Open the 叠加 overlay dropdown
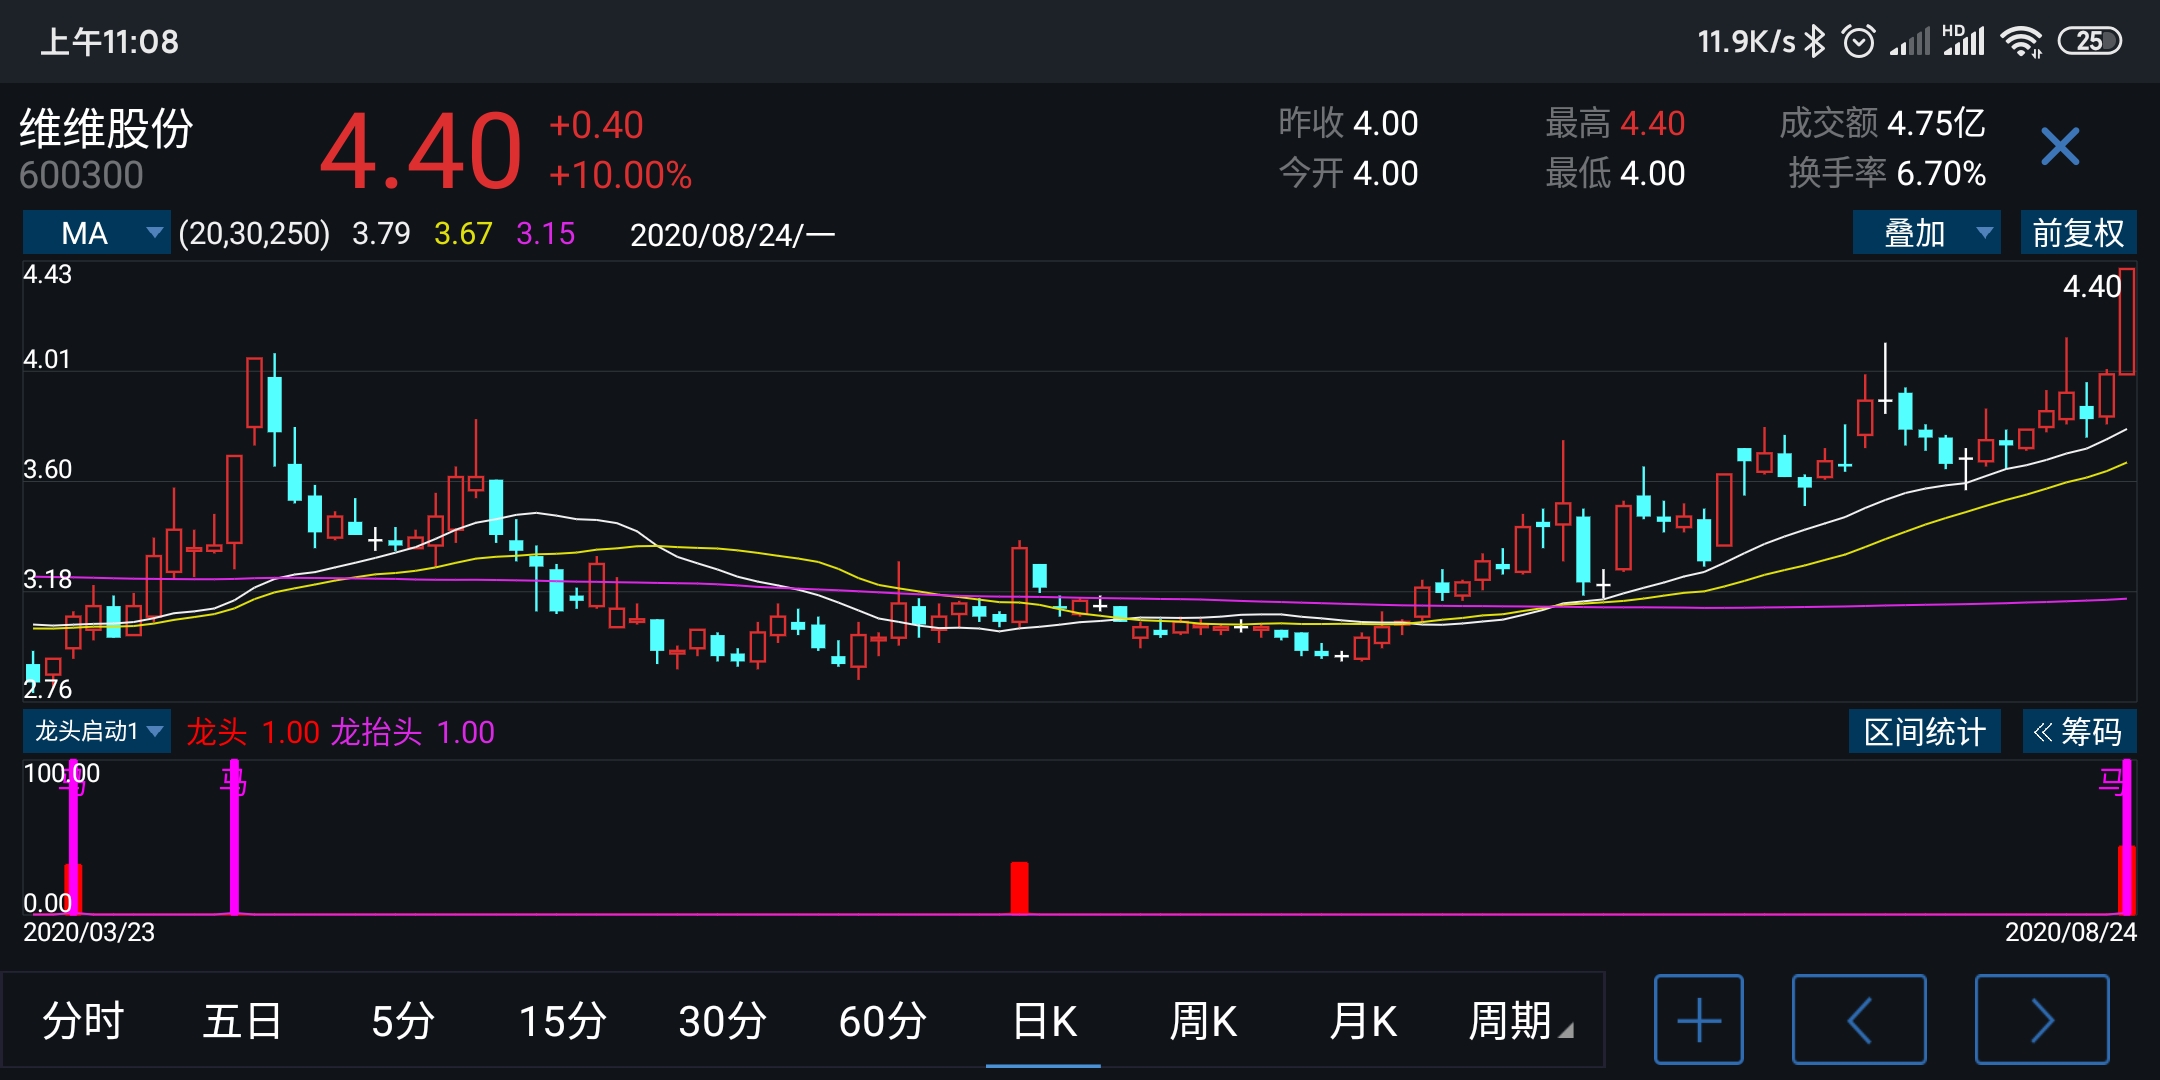 1925,233
